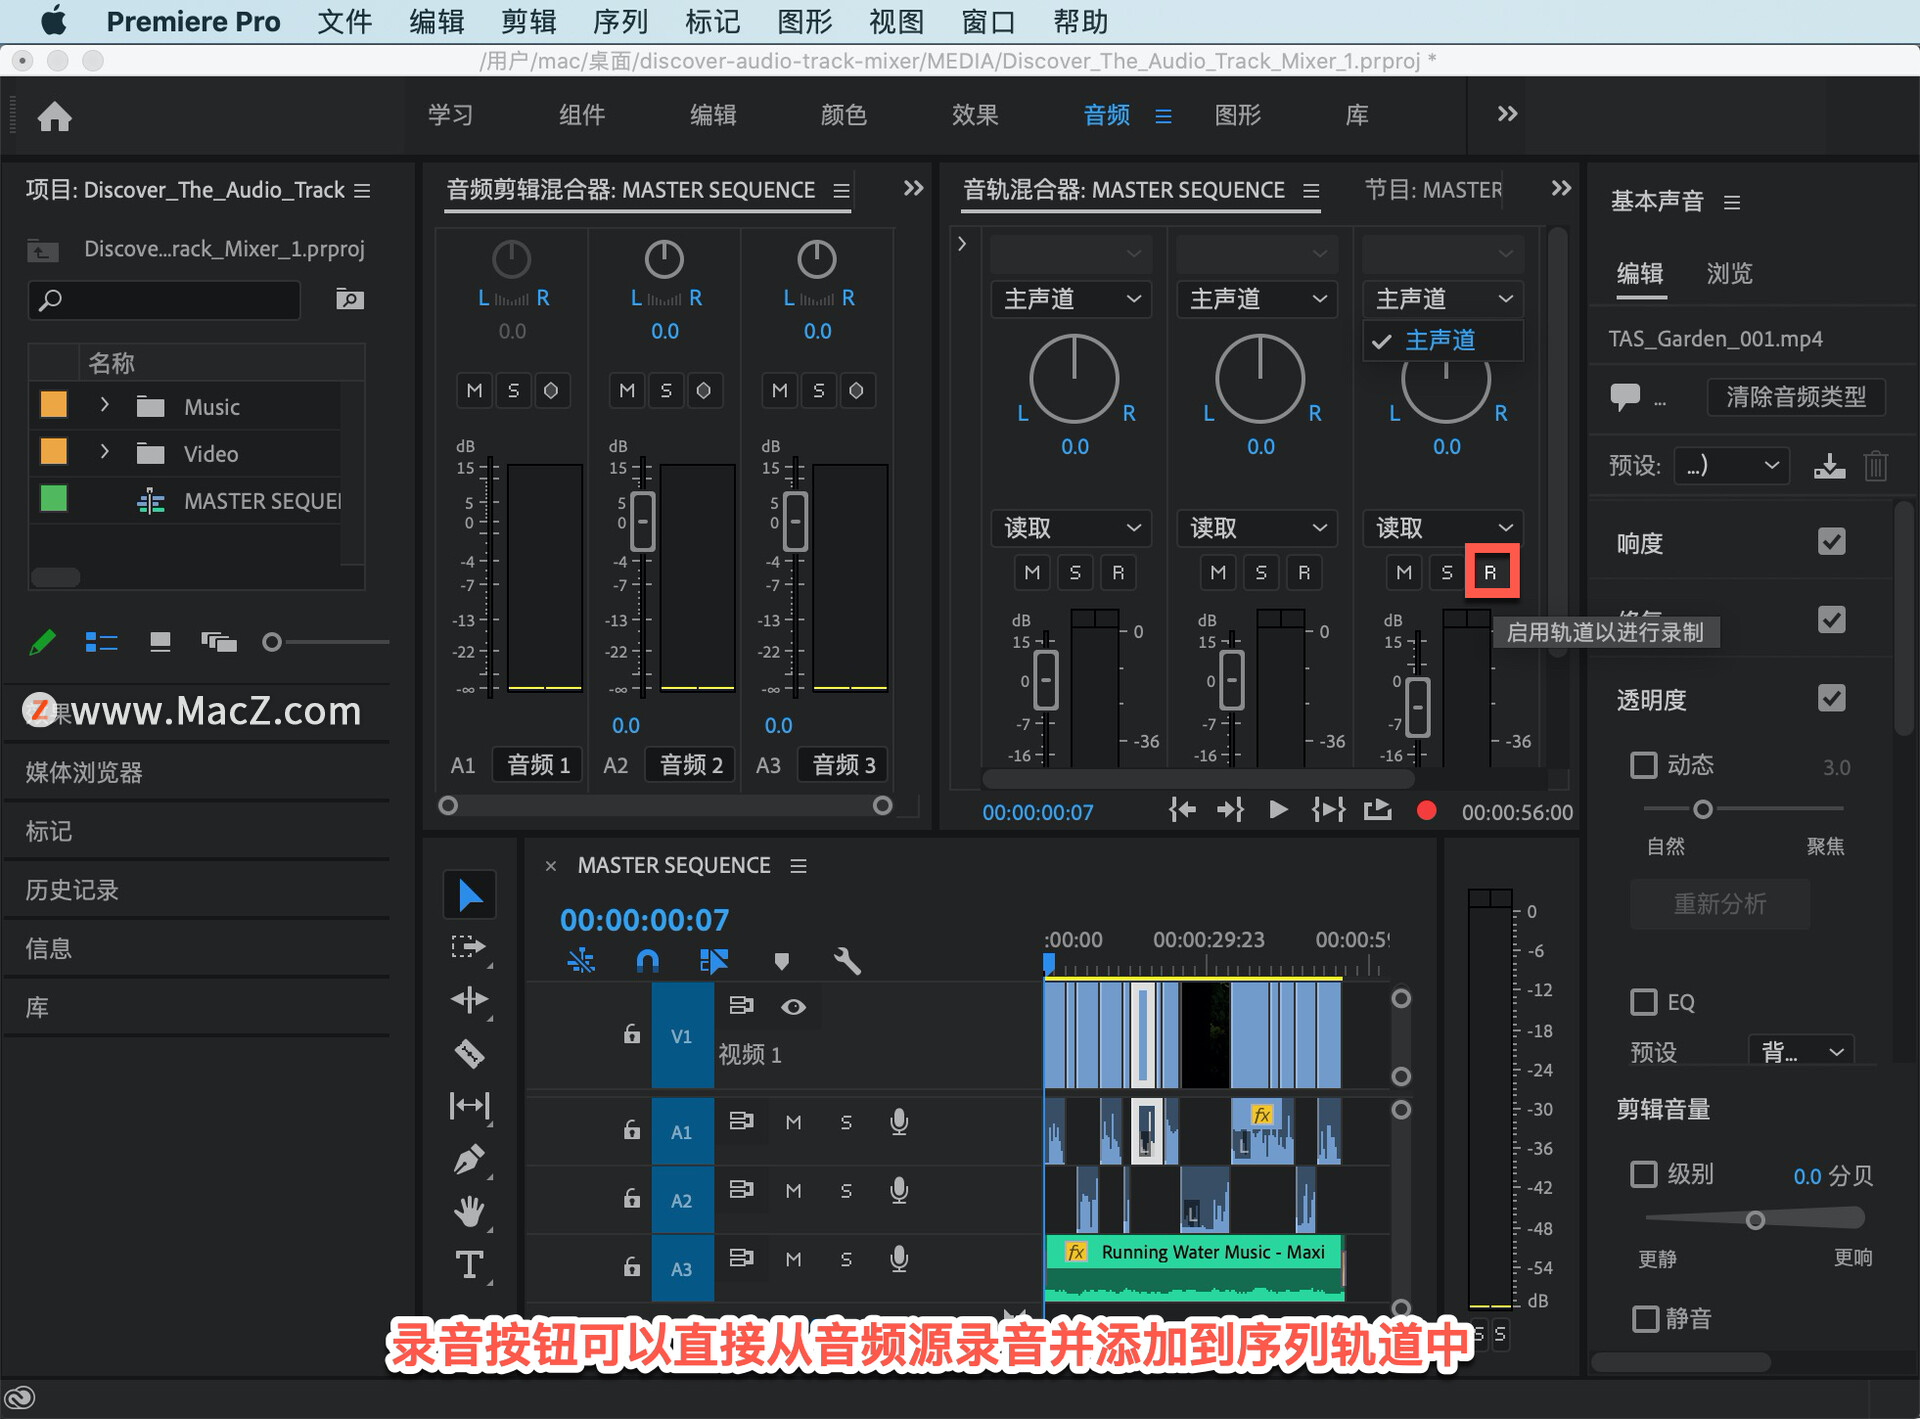Open timeline wrench settings

click(847, 961)
